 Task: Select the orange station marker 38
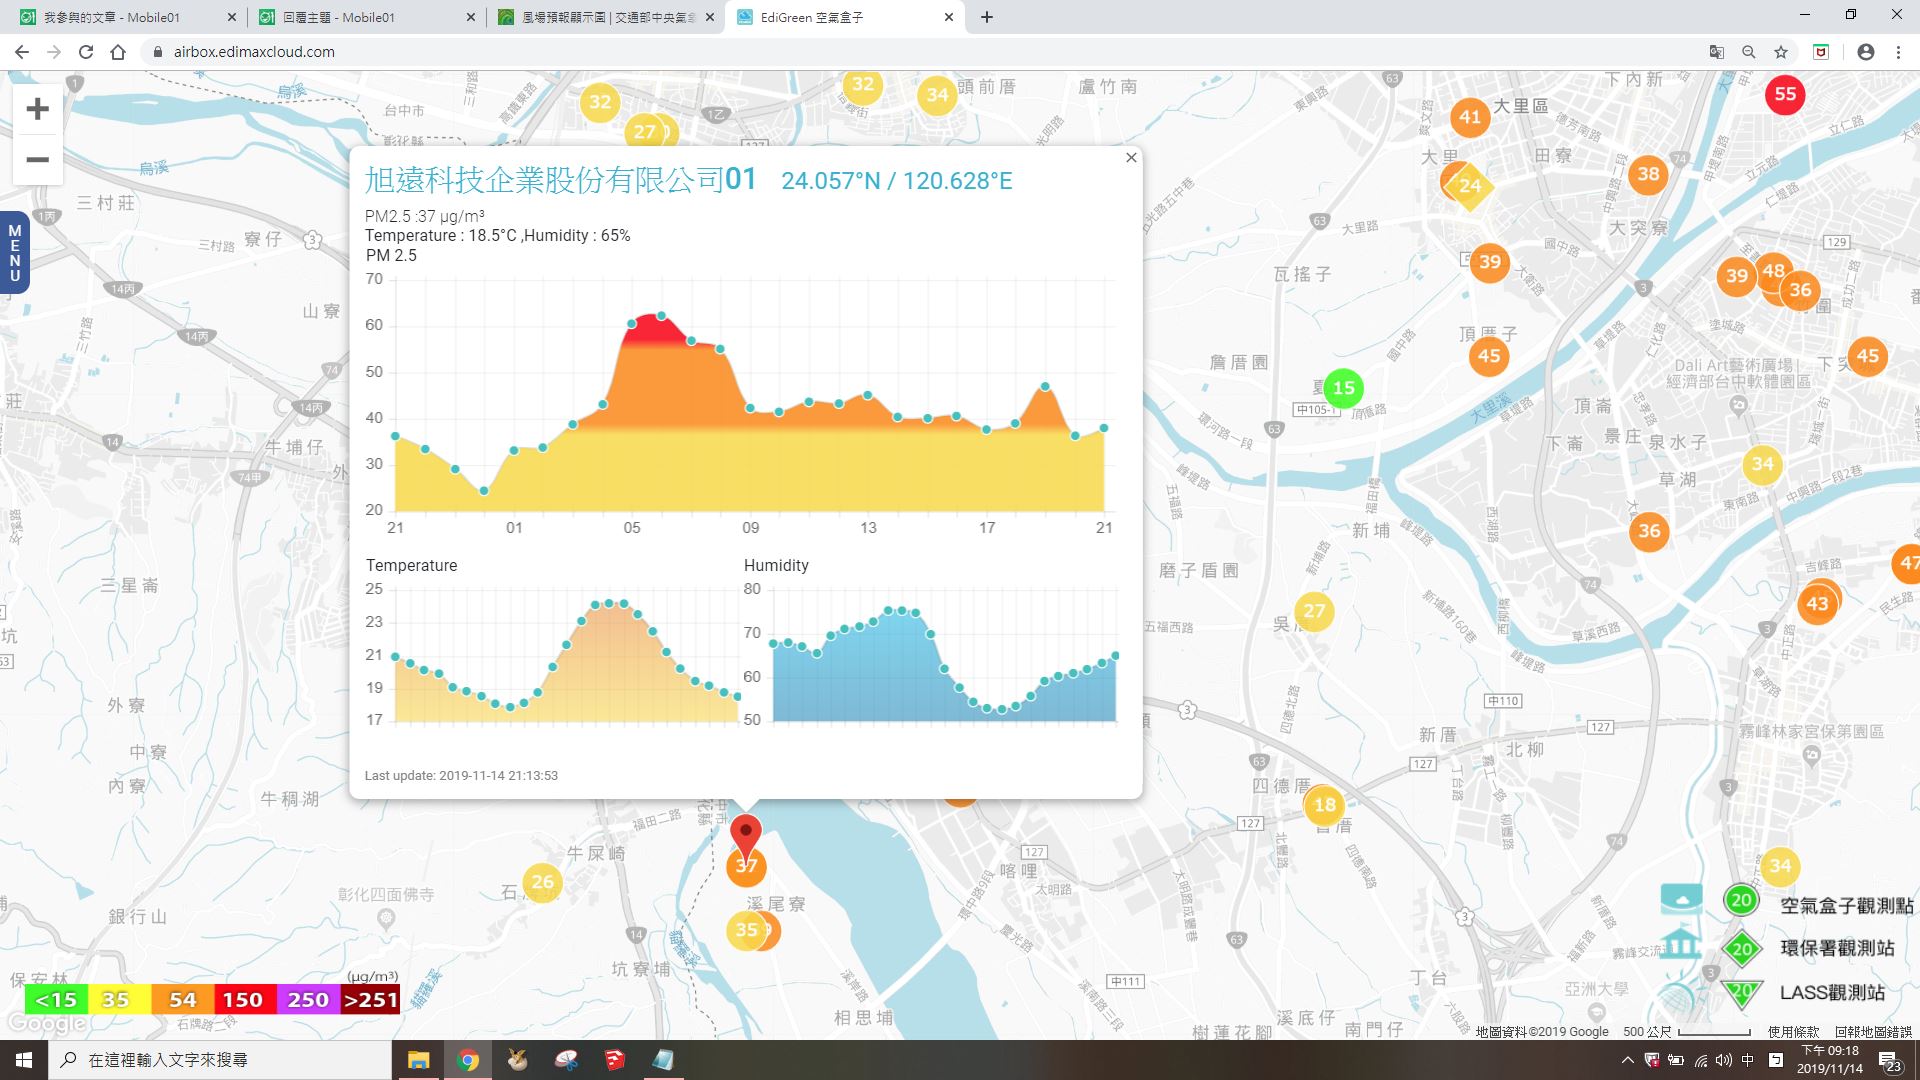point(1648,174)
